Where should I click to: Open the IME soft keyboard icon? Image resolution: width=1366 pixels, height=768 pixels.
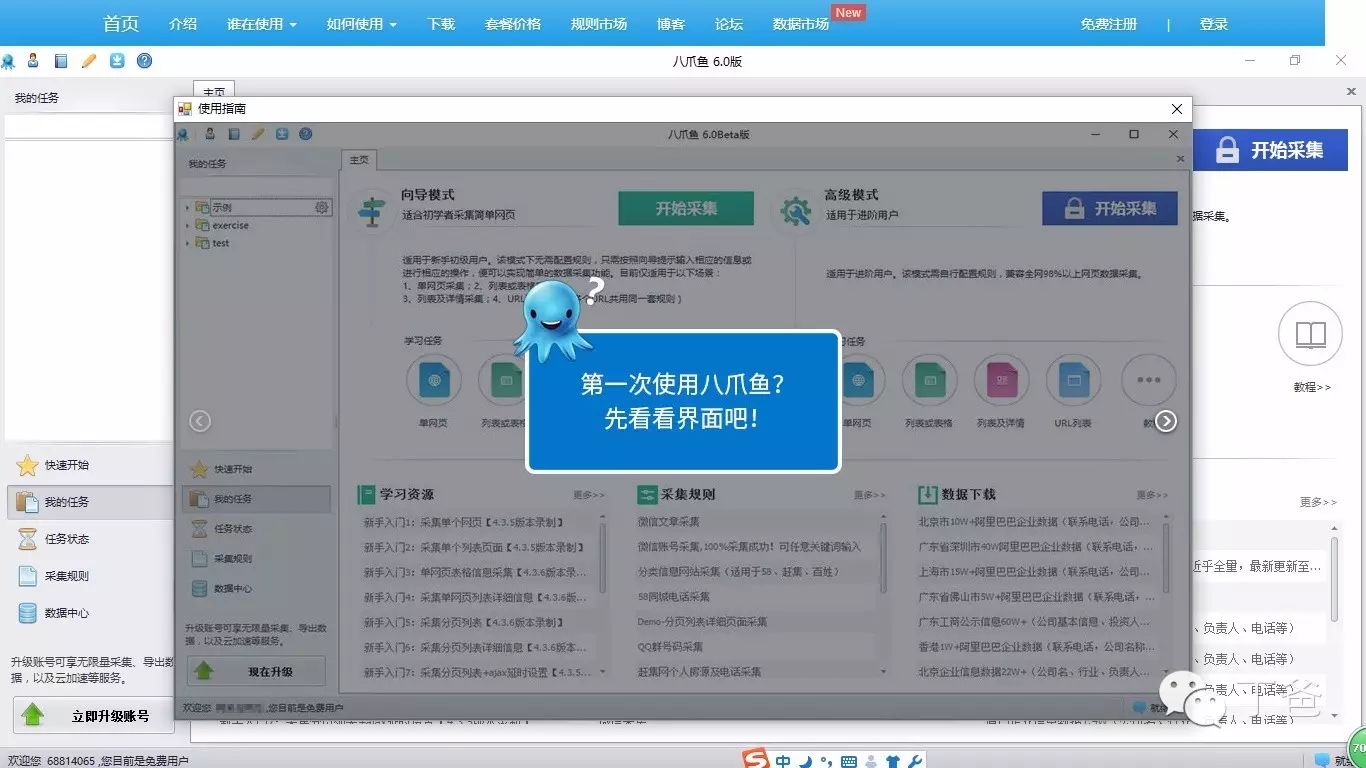point(849,762)
